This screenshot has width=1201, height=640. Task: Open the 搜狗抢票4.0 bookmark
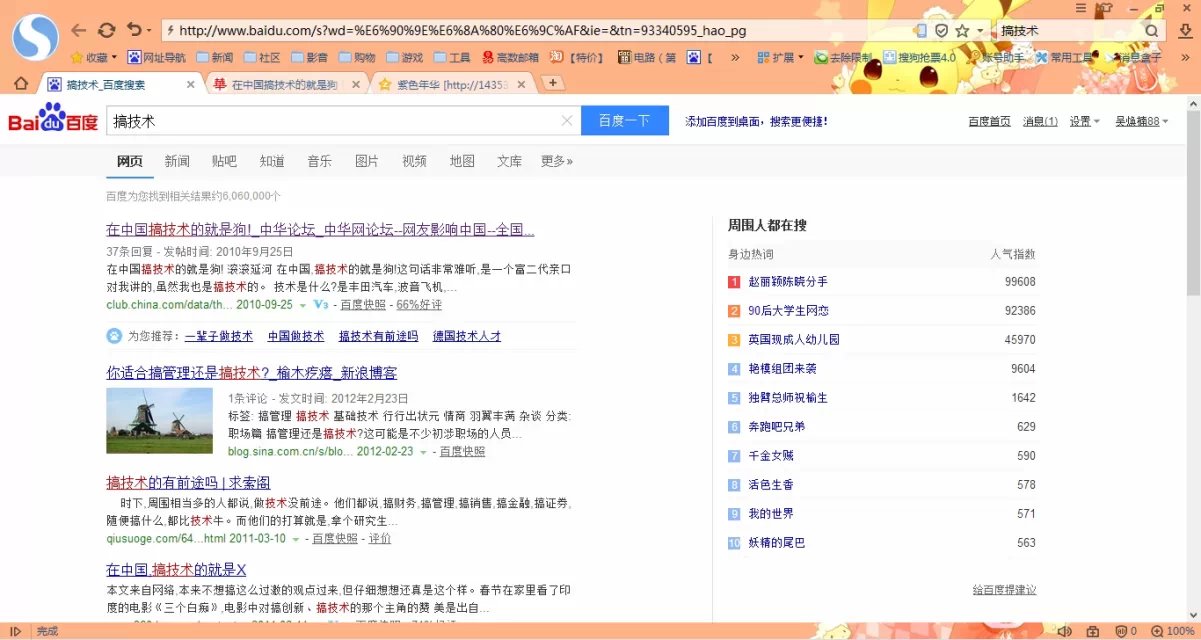pos(919,58)
